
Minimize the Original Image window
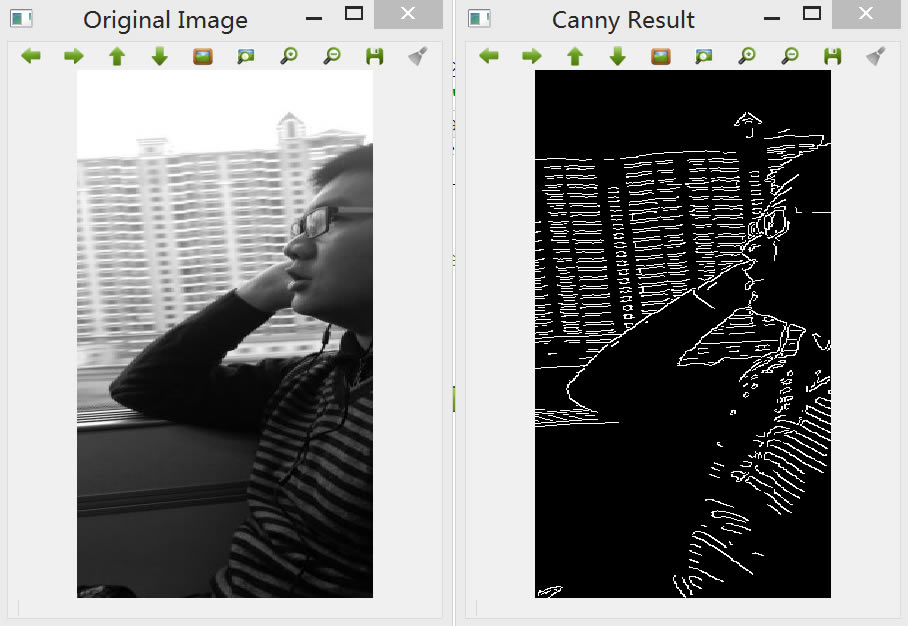pyautogui.click(x=314, y=18)
